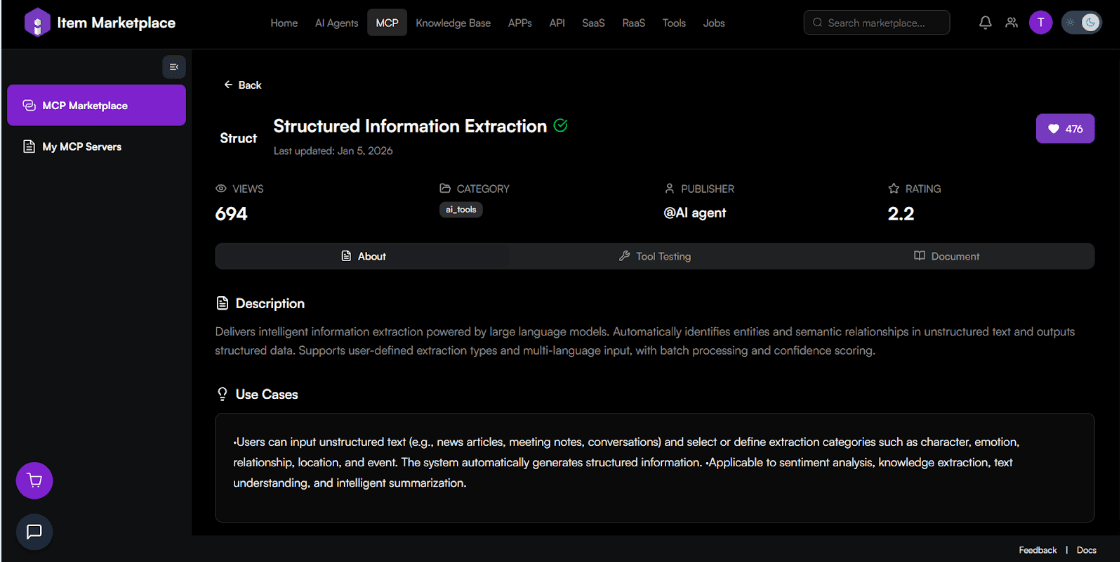Open the Knowledge Base menu item
Viewport: 1120px width, 562px height.
click(x=453, y=23)
